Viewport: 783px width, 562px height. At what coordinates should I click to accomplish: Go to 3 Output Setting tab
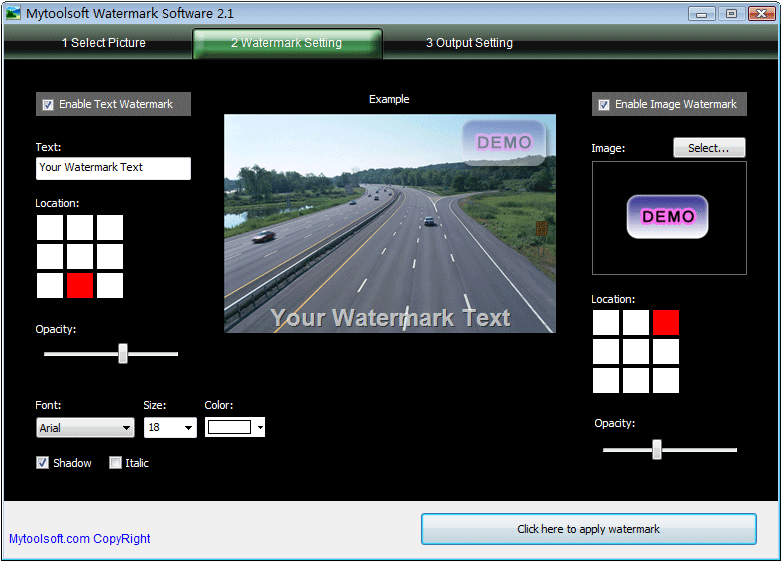(469, 43)
